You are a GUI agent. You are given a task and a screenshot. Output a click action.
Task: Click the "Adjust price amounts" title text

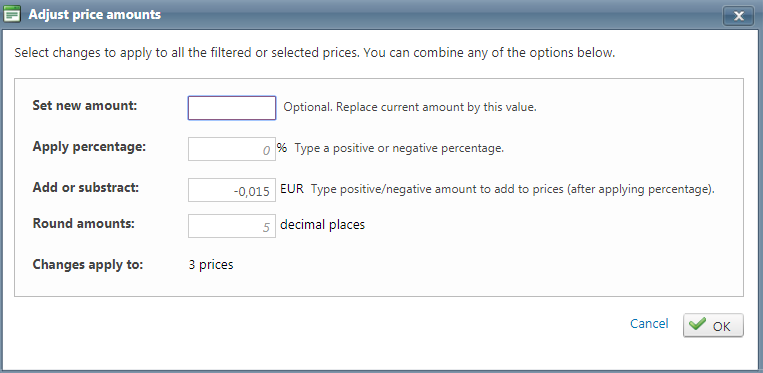click(x=94, y=15)
